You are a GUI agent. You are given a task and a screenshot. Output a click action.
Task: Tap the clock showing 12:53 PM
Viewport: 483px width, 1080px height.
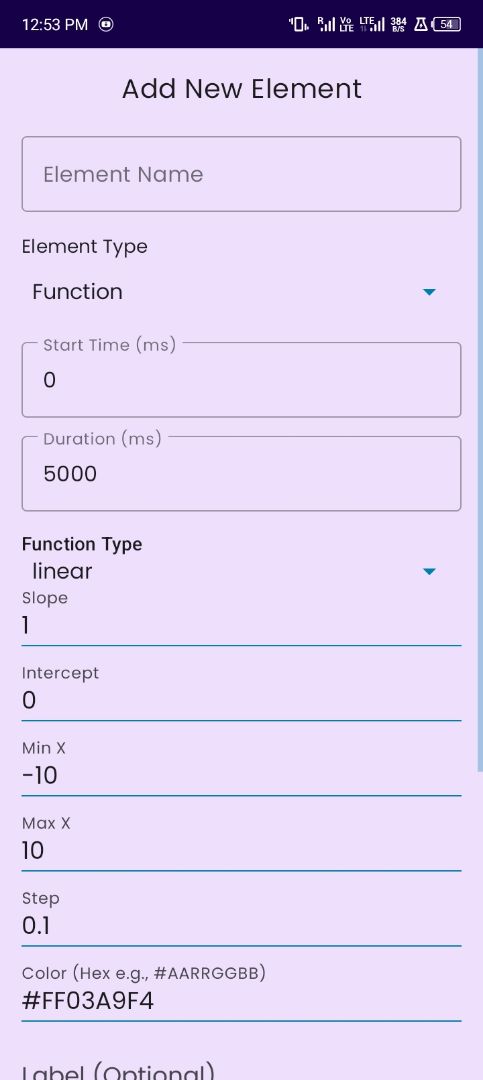(x=55, y=25)
